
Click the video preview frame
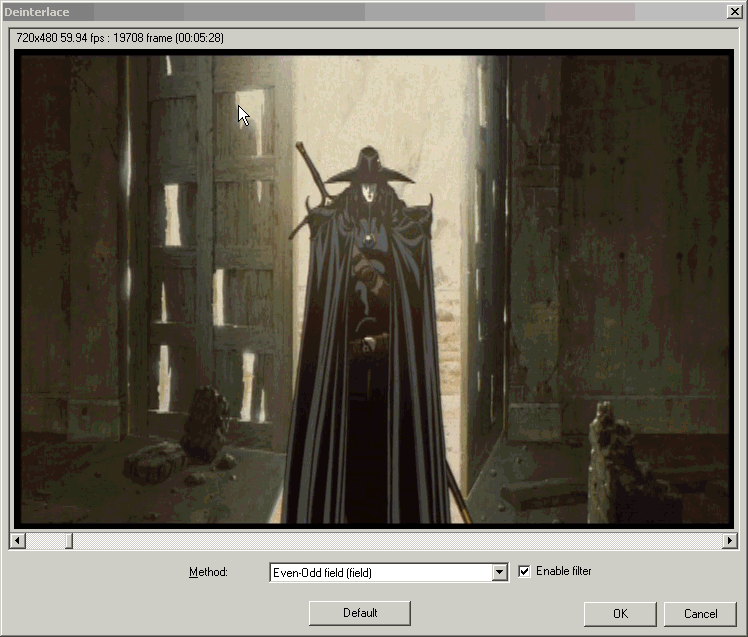tap(374, 289)
